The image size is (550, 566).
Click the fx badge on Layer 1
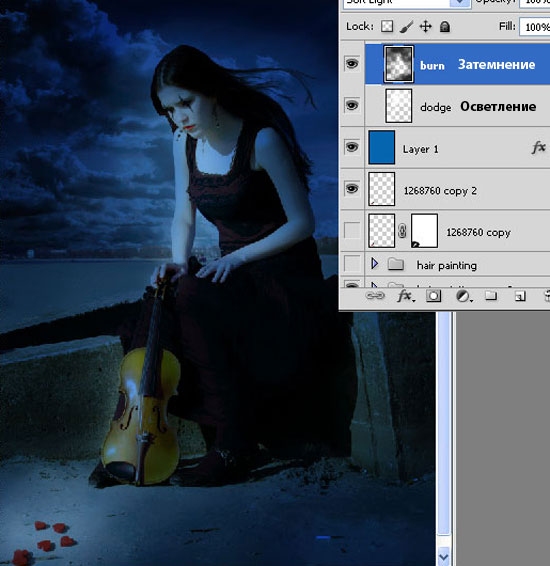click(539, 148)
